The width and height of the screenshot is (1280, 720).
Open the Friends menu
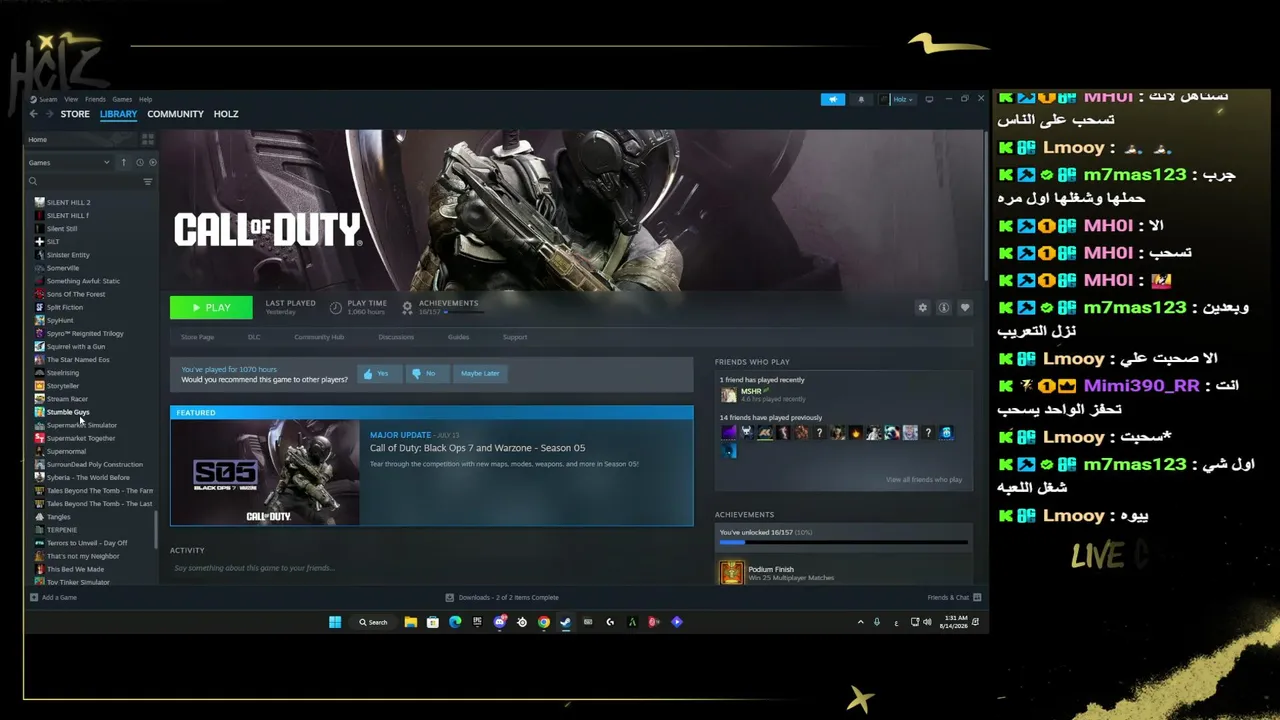point(95,99)
